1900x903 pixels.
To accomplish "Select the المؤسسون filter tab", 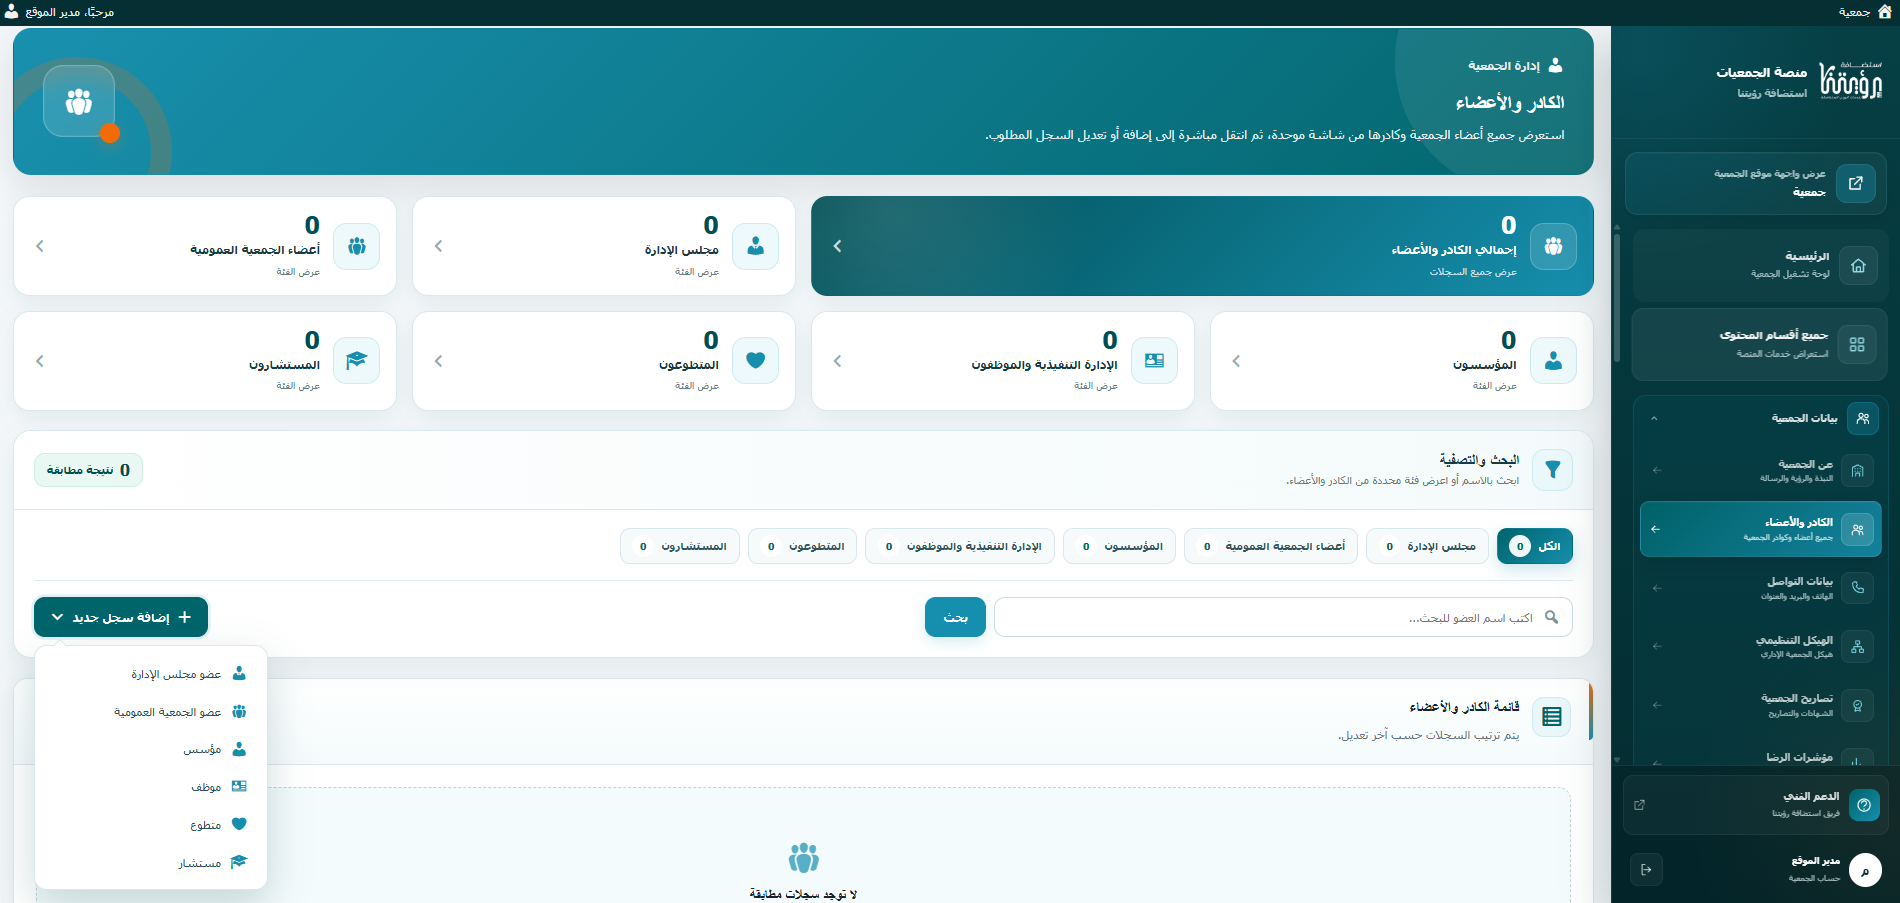I will [x=1119, y=546].
